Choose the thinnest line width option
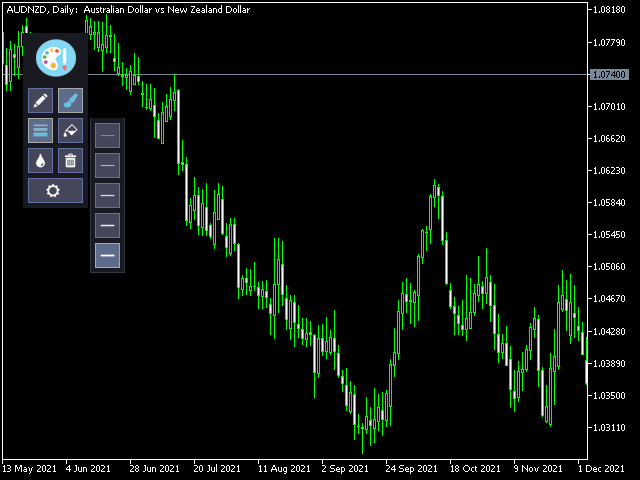Viewport: 640px width, 480px height. (107, 136)
